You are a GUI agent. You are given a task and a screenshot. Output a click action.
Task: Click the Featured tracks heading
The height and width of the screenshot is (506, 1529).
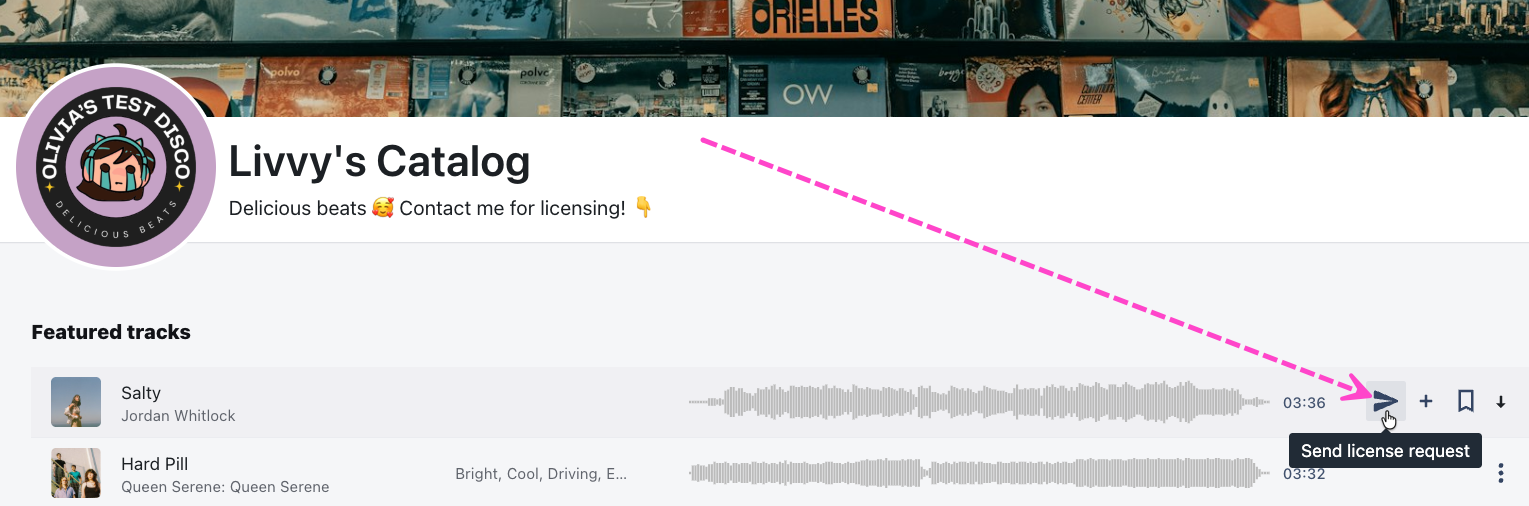111,332
